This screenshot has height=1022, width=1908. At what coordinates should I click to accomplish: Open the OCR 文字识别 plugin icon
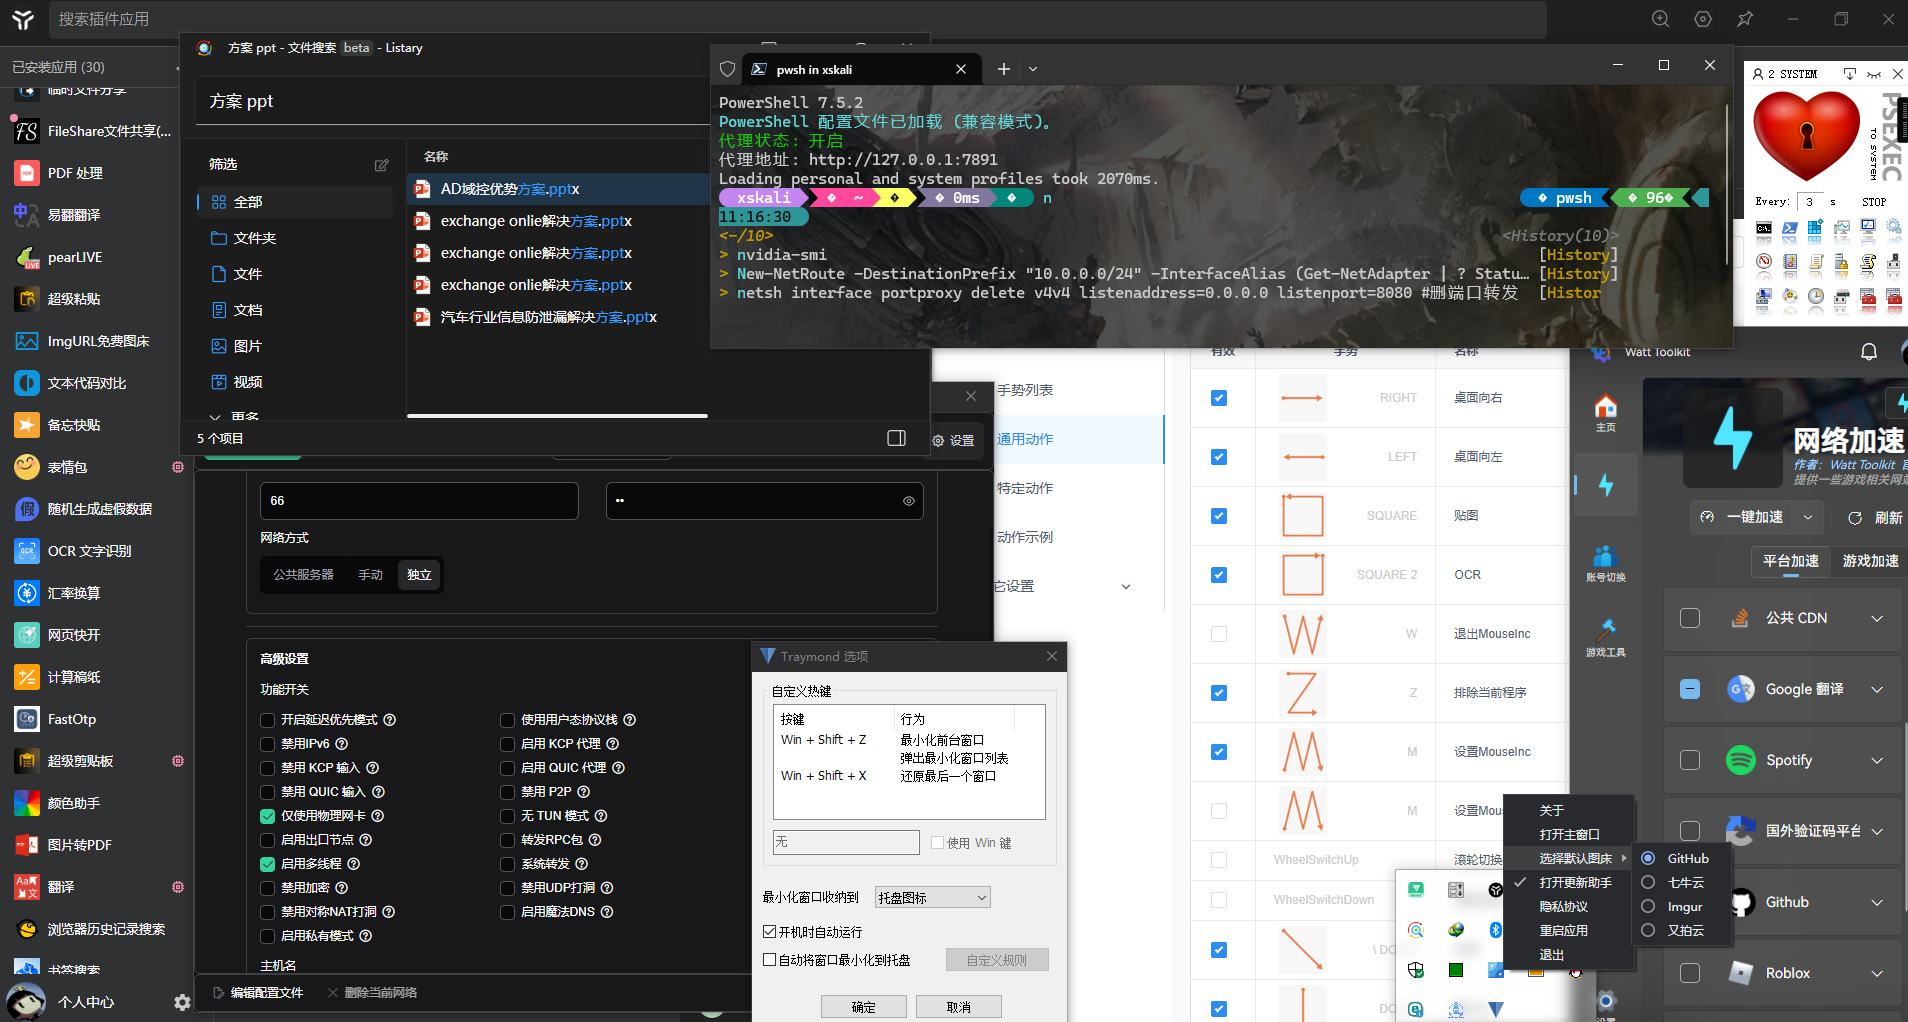tap(27, 551)
